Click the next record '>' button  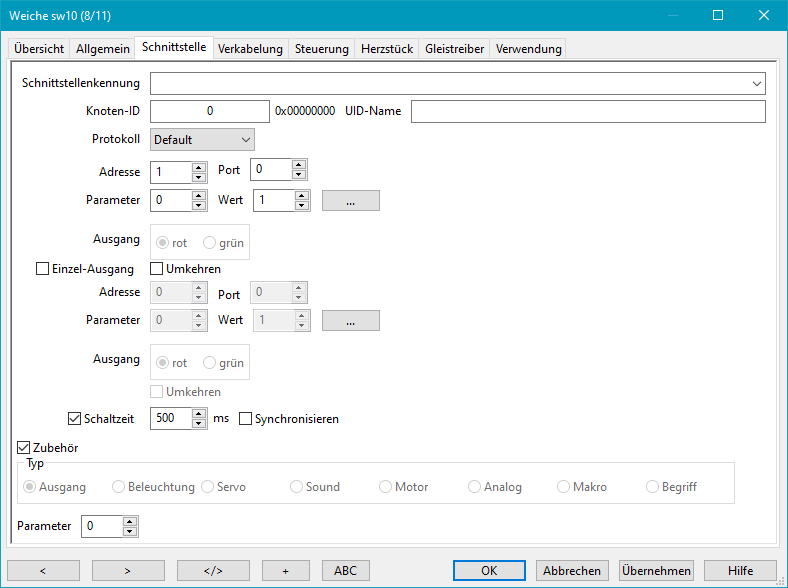[x=128, y=570]
